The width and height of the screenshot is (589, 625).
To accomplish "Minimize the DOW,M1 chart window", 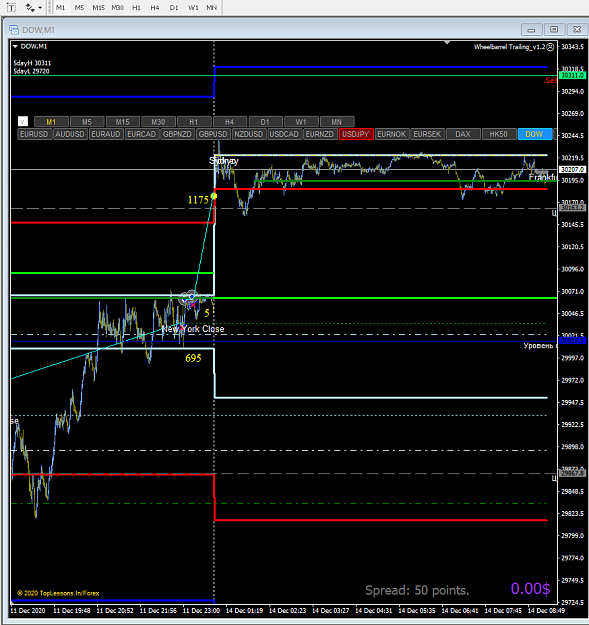I will point(531,29).
